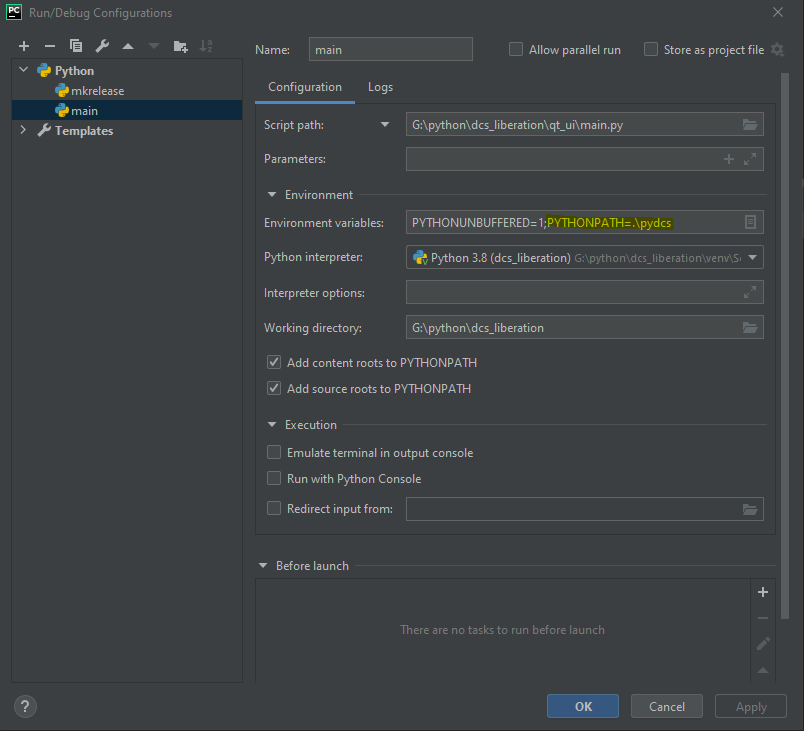Copy the selected run configuration

coord(75,45)
